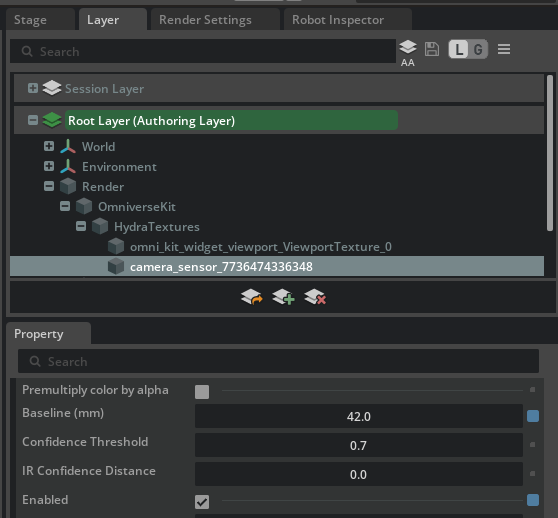Switch to global G edit mode

(478, 49)
